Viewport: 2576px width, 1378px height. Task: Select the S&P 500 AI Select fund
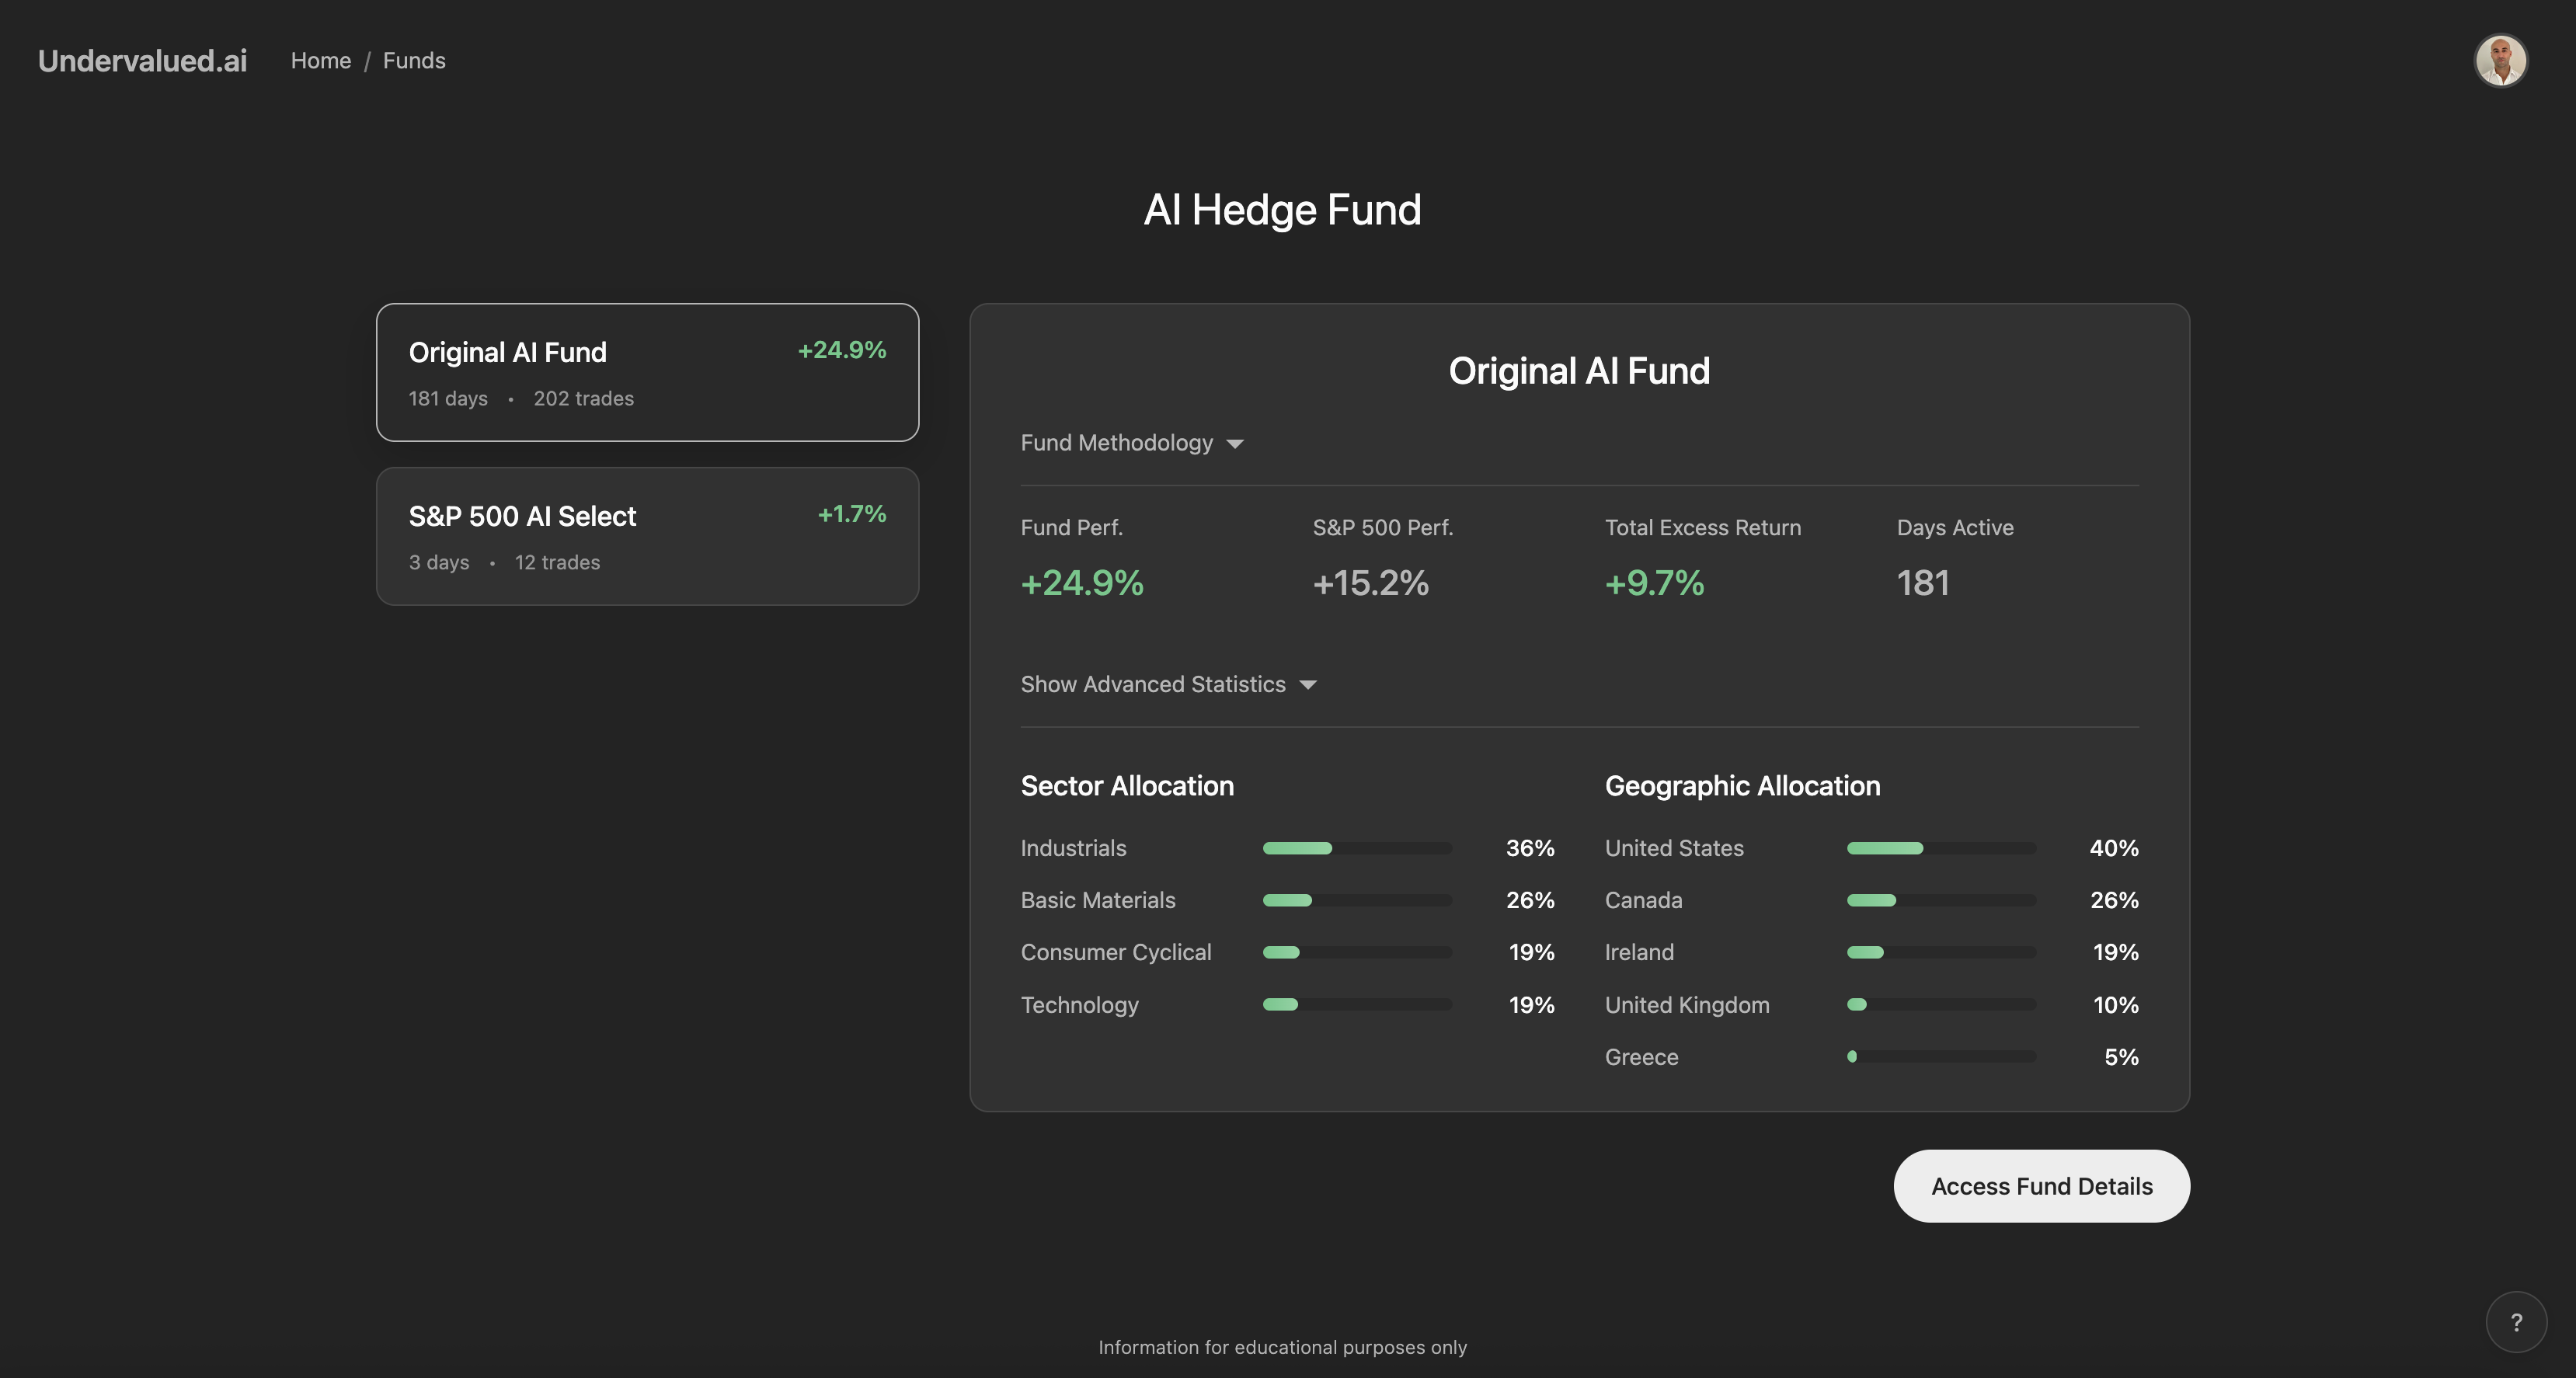coord(646,536)
